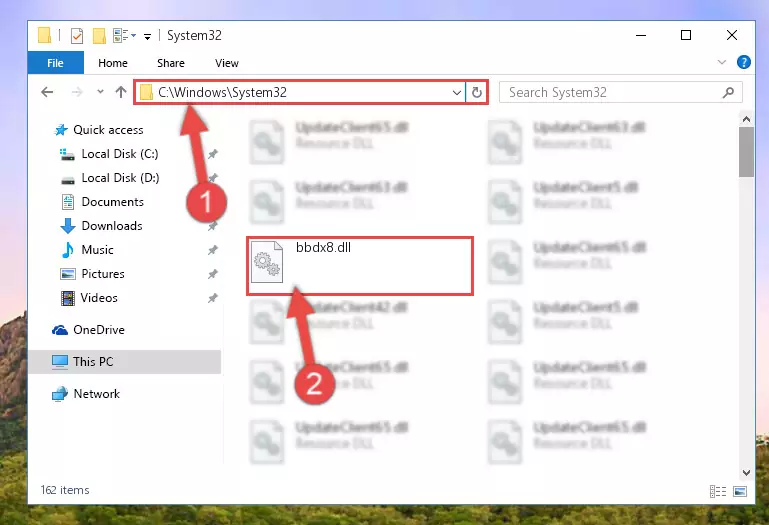769x525 pixels.
Task: Switch to the Share ribbon tab
Action: point(171,63)
